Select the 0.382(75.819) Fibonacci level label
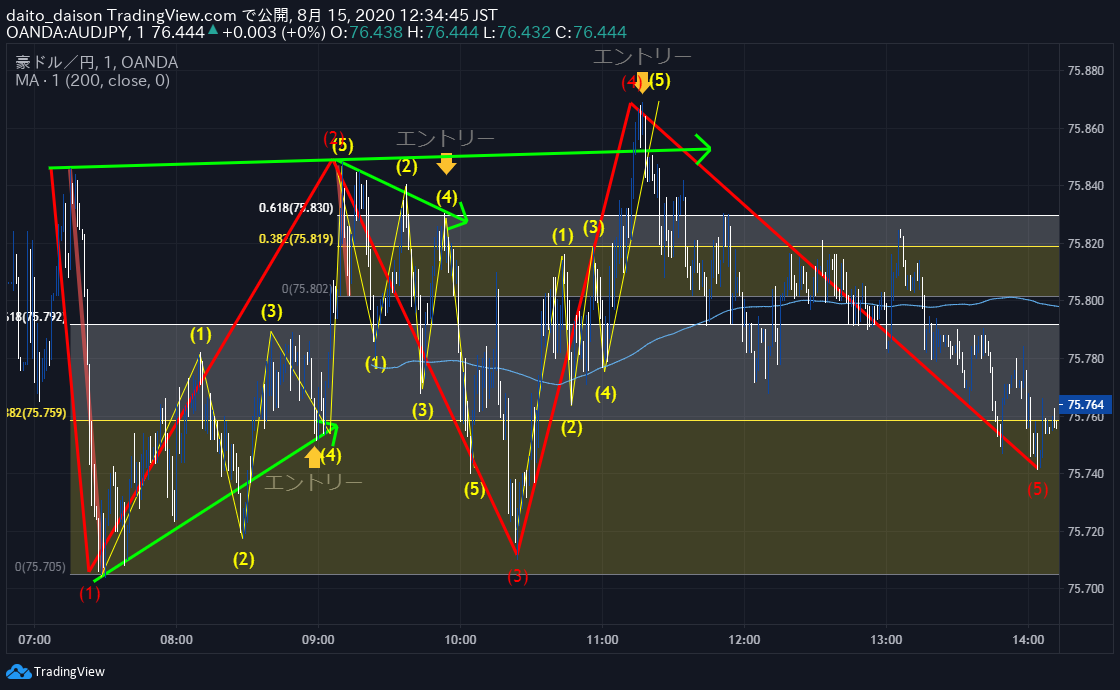Viewport: 1120px width, 690px height. click(x=296, y=239)
